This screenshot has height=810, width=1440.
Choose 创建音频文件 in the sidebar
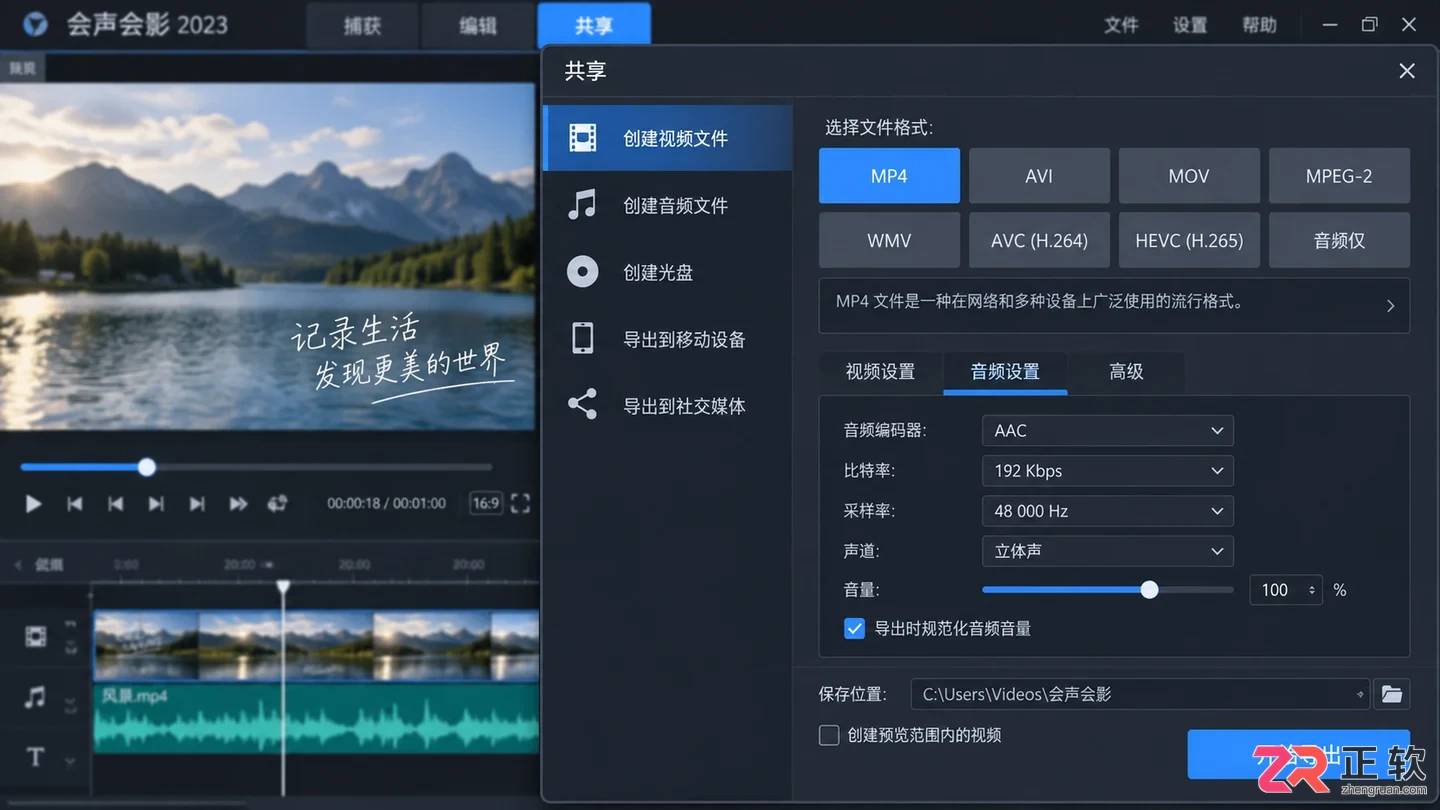(667, 205)
